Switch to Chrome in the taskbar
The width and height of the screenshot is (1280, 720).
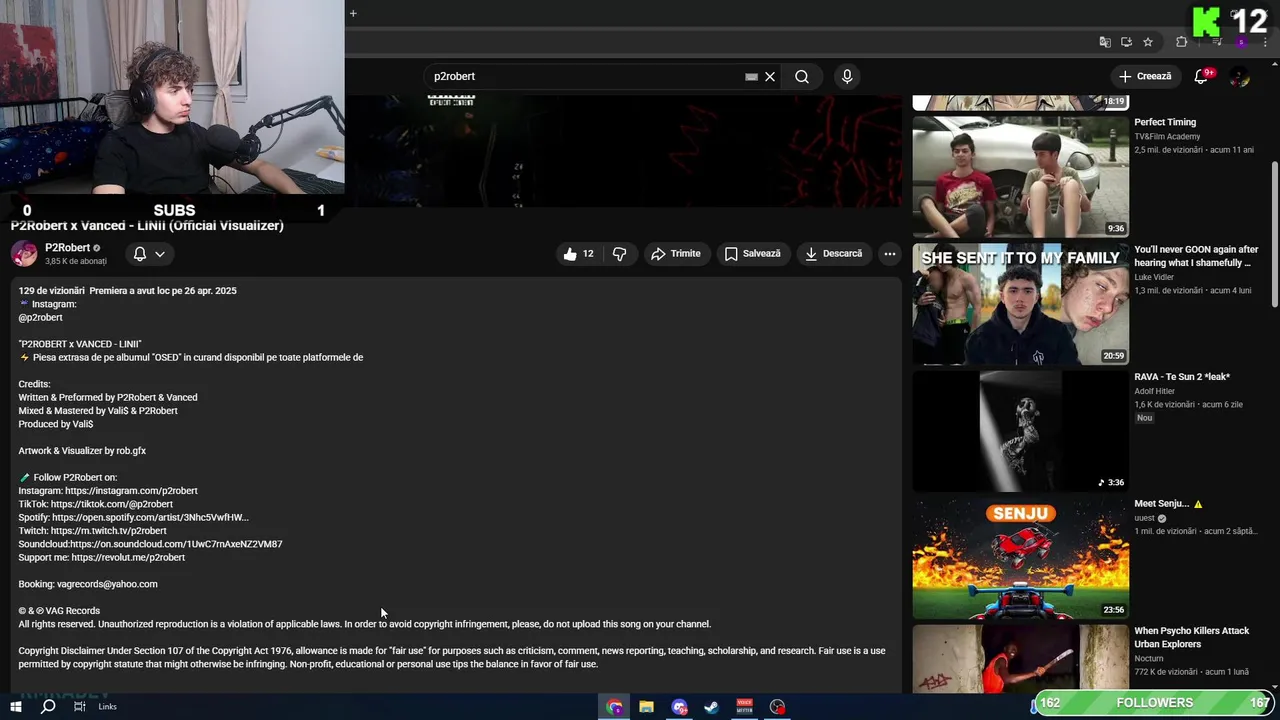point(614,707)
